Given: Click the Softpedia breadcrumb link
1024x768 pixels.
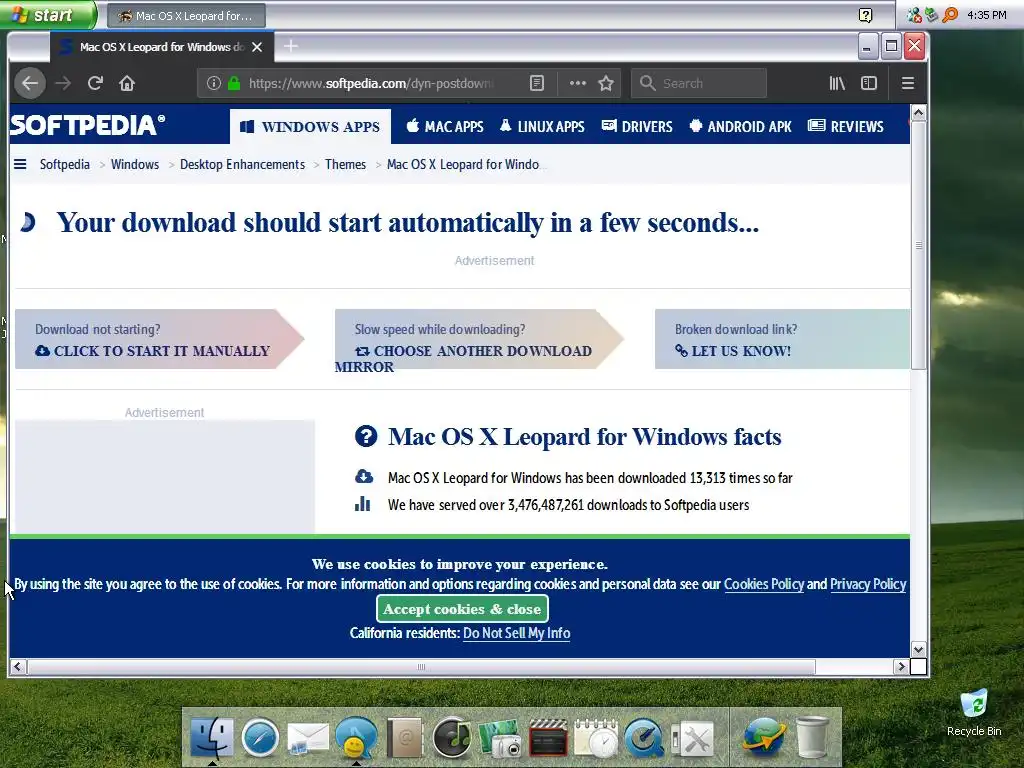Looking at the screenshot, I should coord(65,165).
